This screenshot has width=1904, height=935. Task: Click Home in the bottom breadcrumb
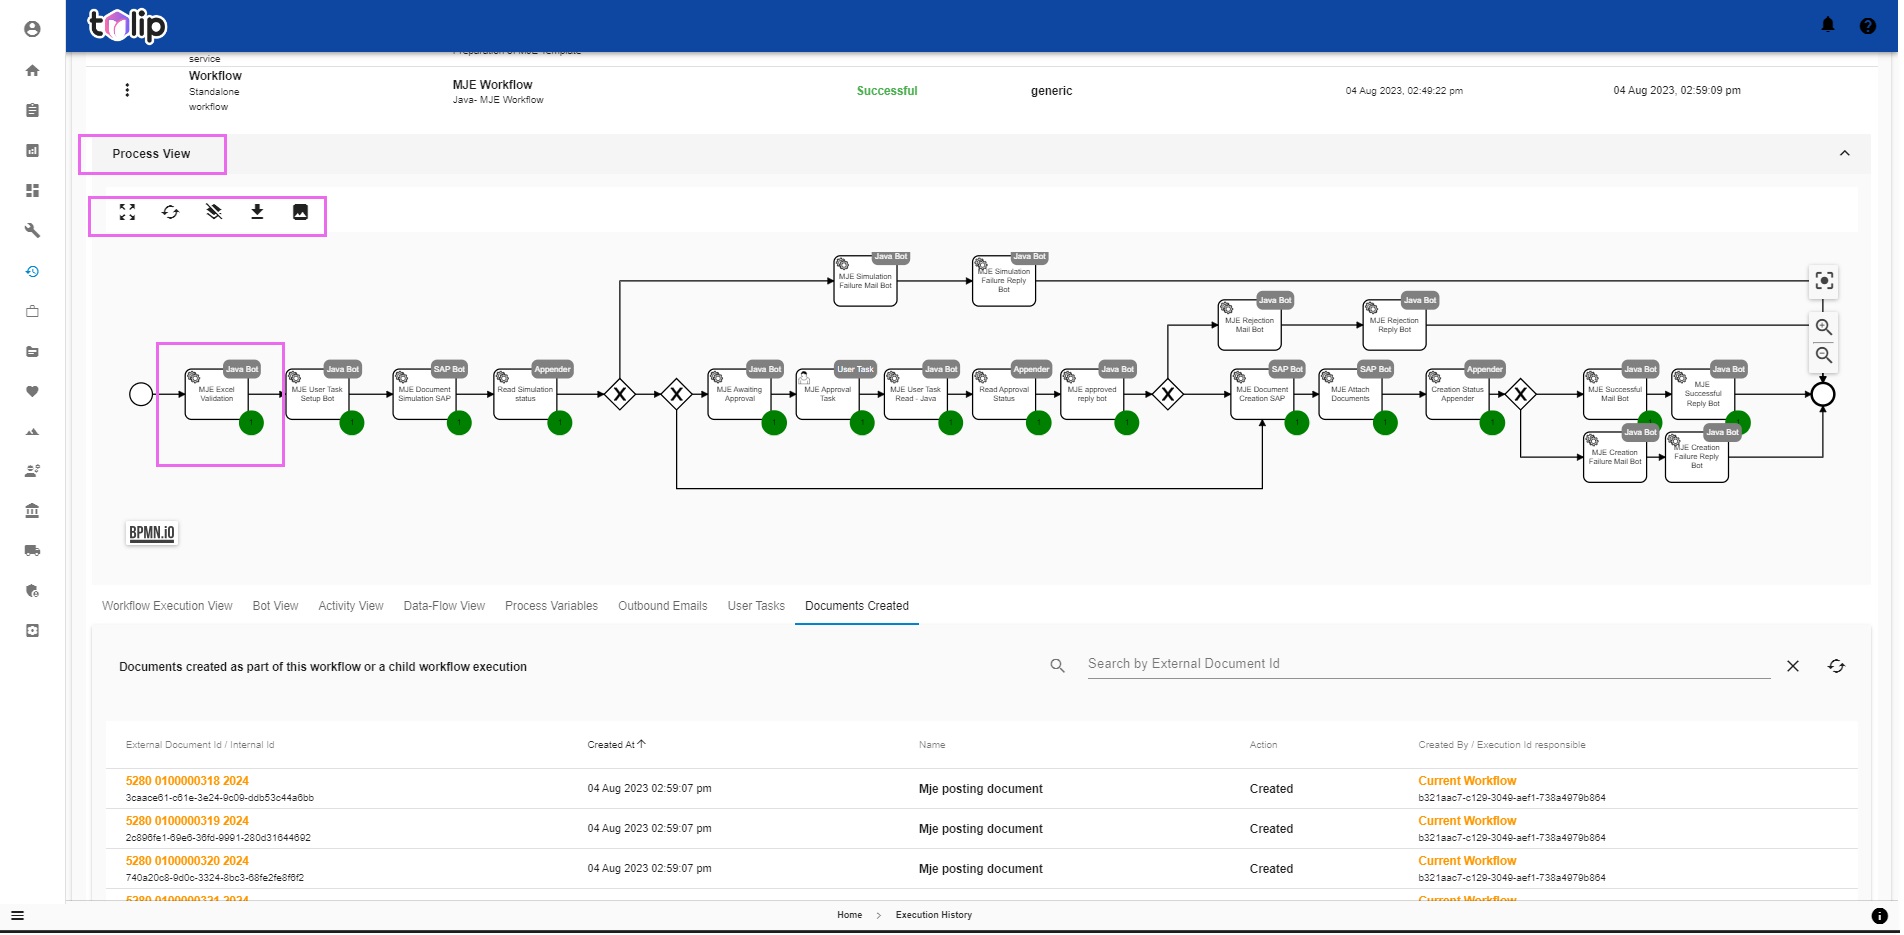(x=849, y=915)
